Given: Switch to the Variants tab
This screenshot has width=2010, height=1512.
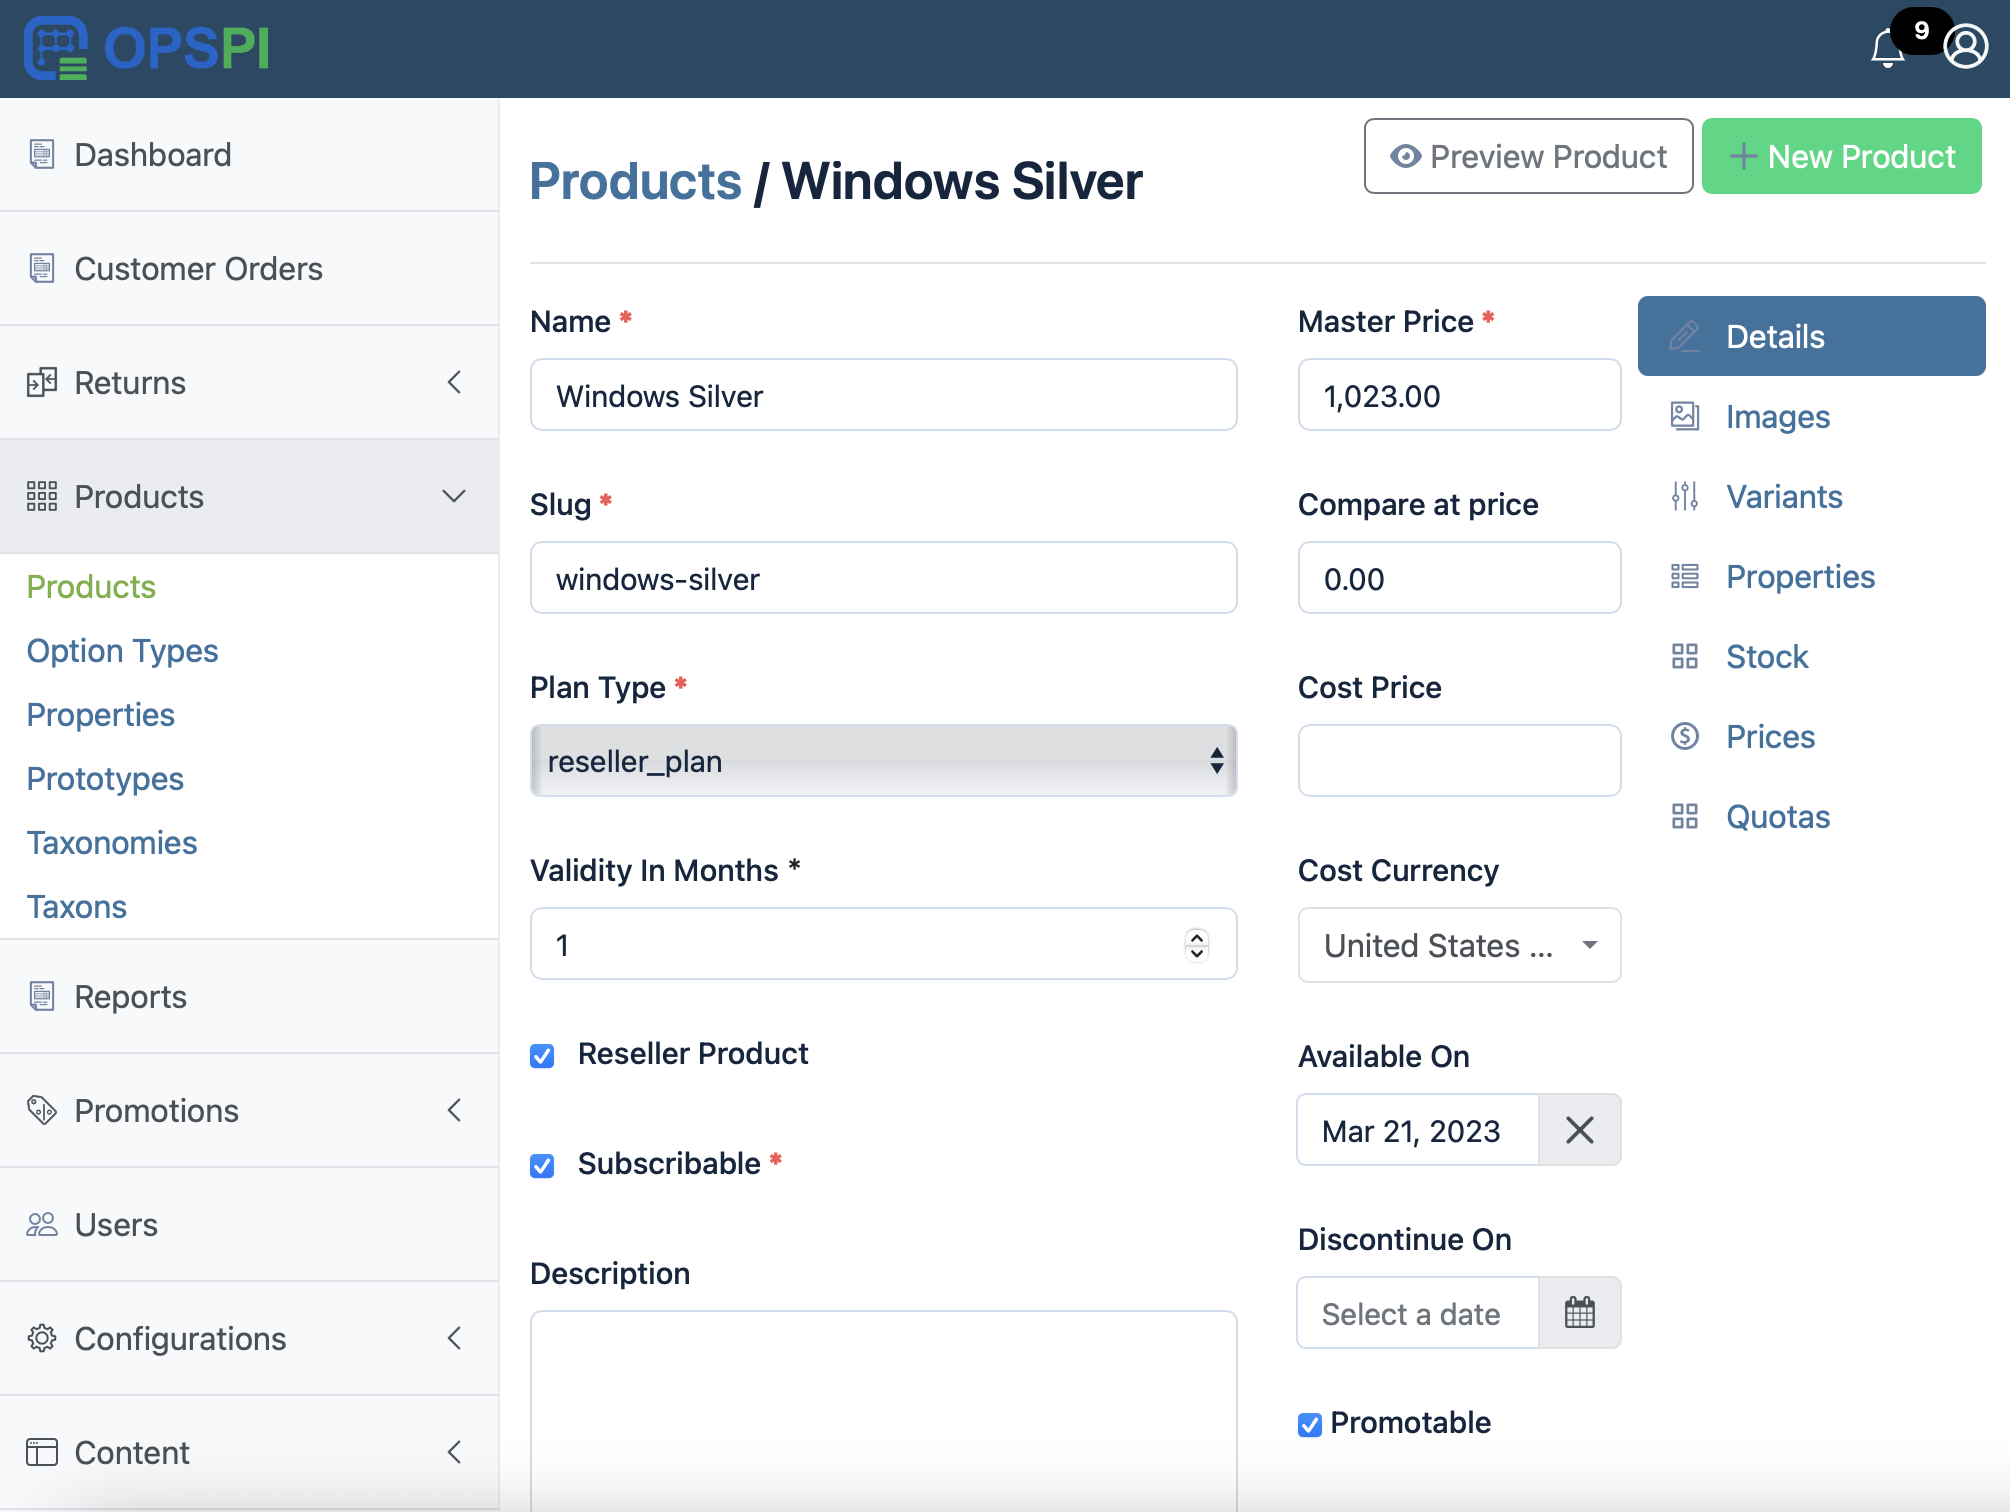Looking at the screenshot, I should click(x=1812, y=497).
